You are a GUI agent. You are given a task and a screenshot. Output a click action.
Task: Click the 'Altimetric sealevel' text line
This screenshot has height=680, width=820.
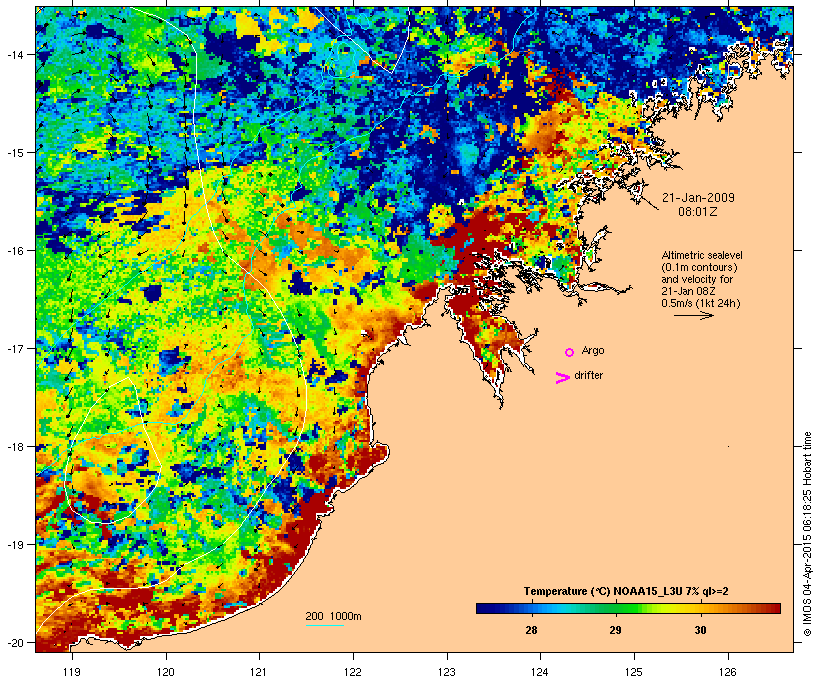(702, 255)
